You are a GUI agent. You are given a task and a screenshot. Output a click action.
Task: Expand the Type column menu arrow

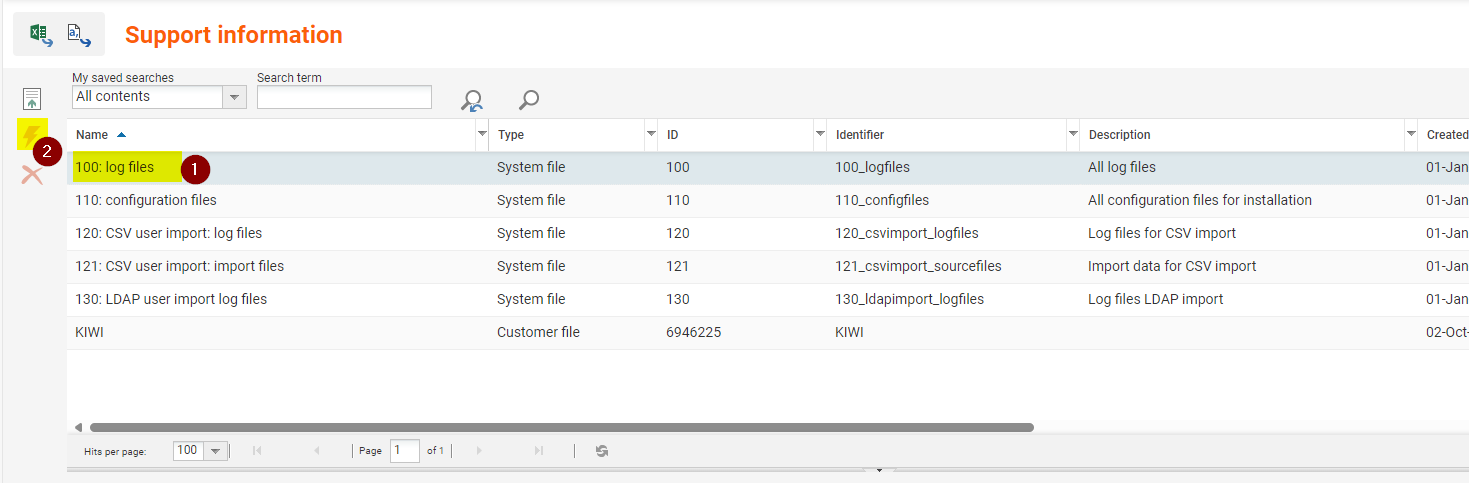coord(651,134)
